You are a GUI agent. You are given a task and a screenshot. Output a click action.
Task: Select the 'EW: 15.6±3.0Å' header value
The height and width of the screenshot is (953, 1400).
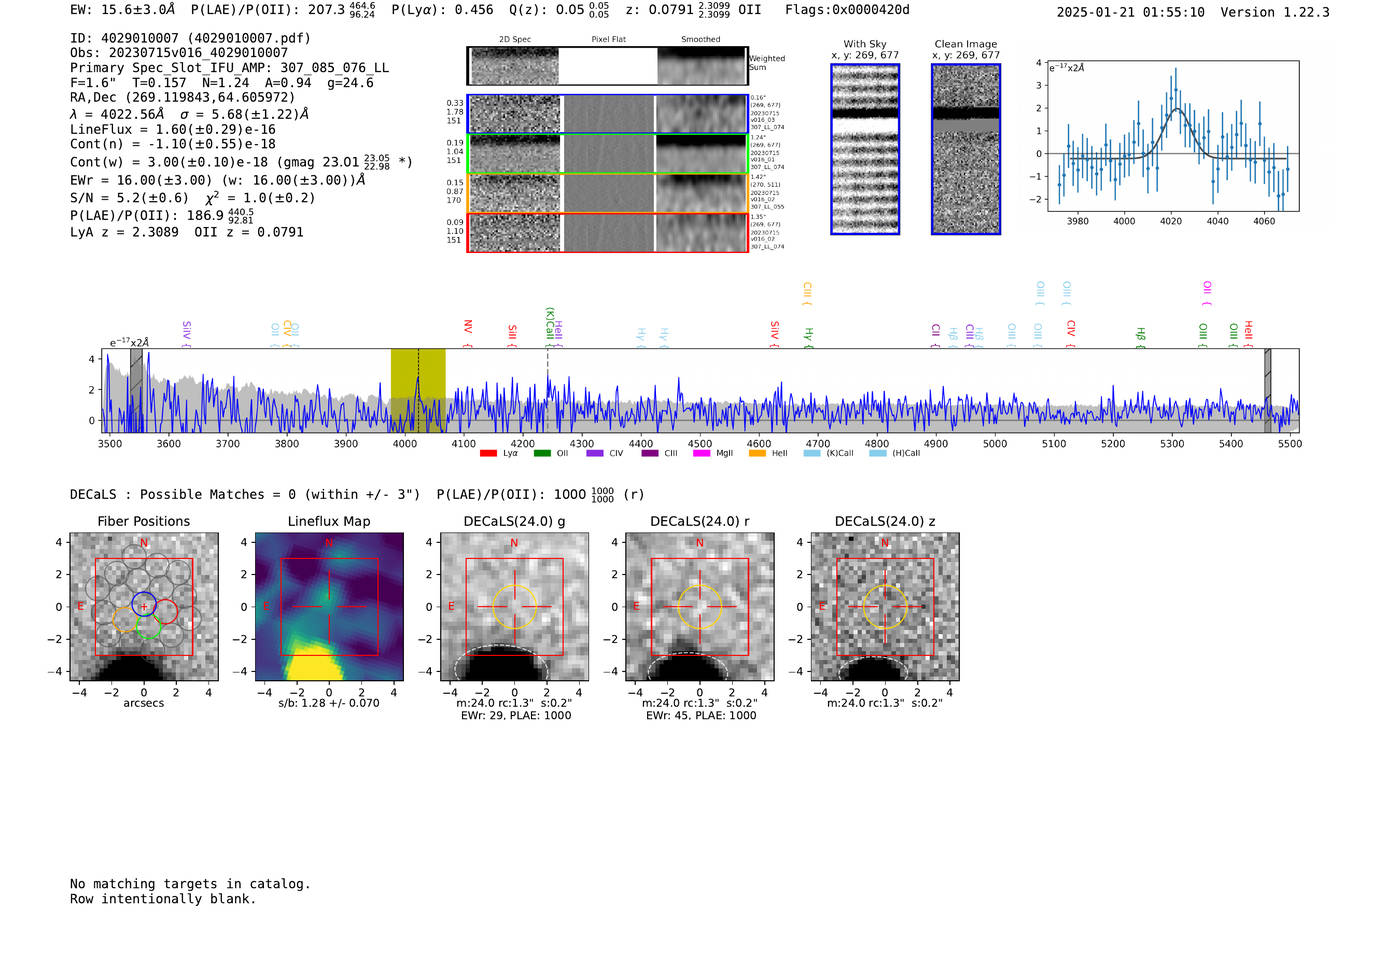[x=123, y=10]
